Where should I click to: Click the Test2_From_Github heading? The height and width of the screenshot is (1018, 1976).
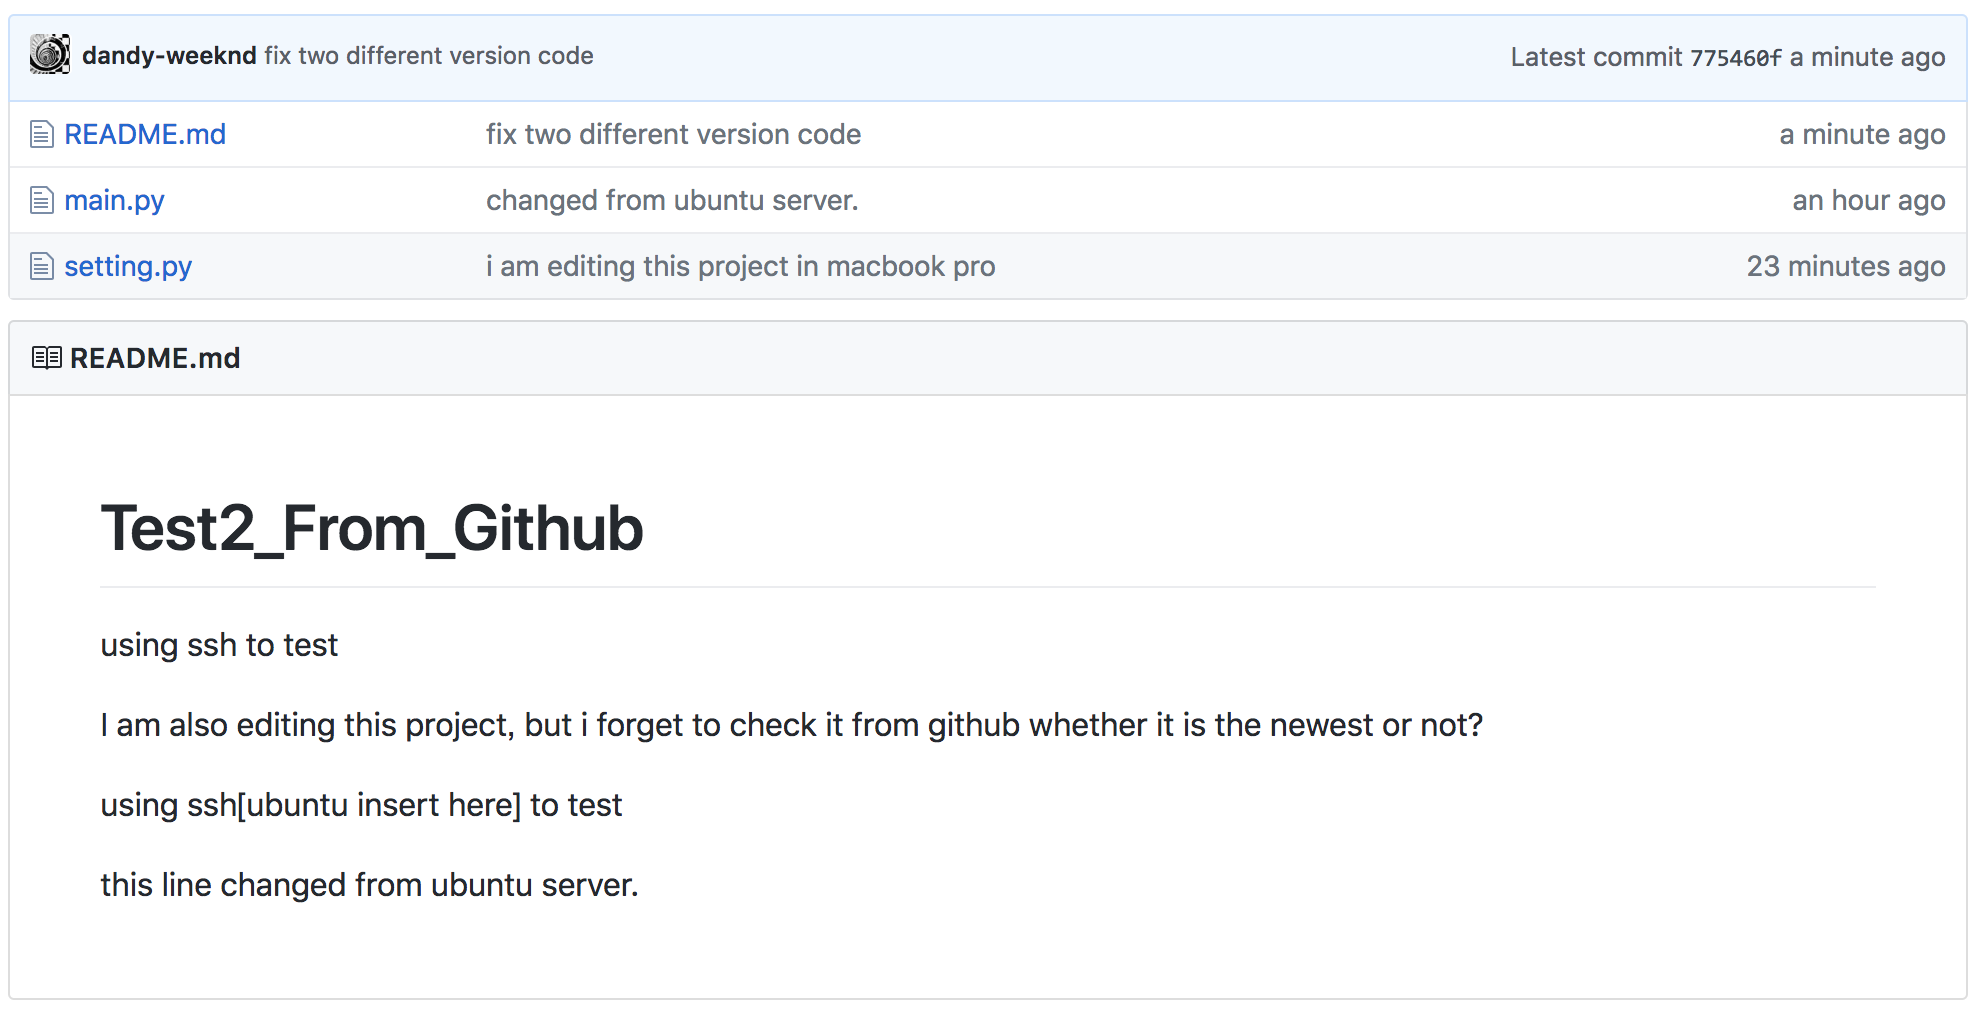click(371, 528)
